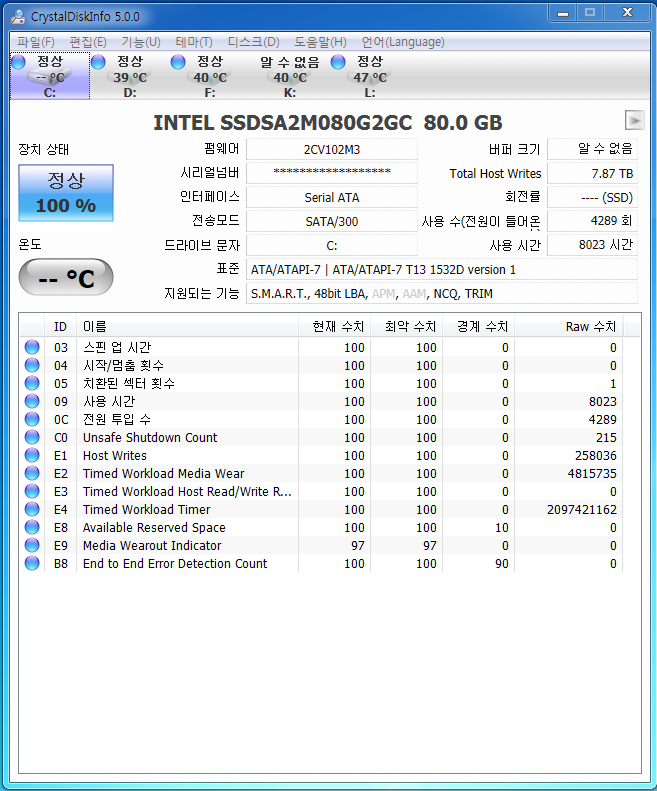Go to next disk with arrow button
The height and width of the screenshot is (791, 657).
[x=634, y=121]
